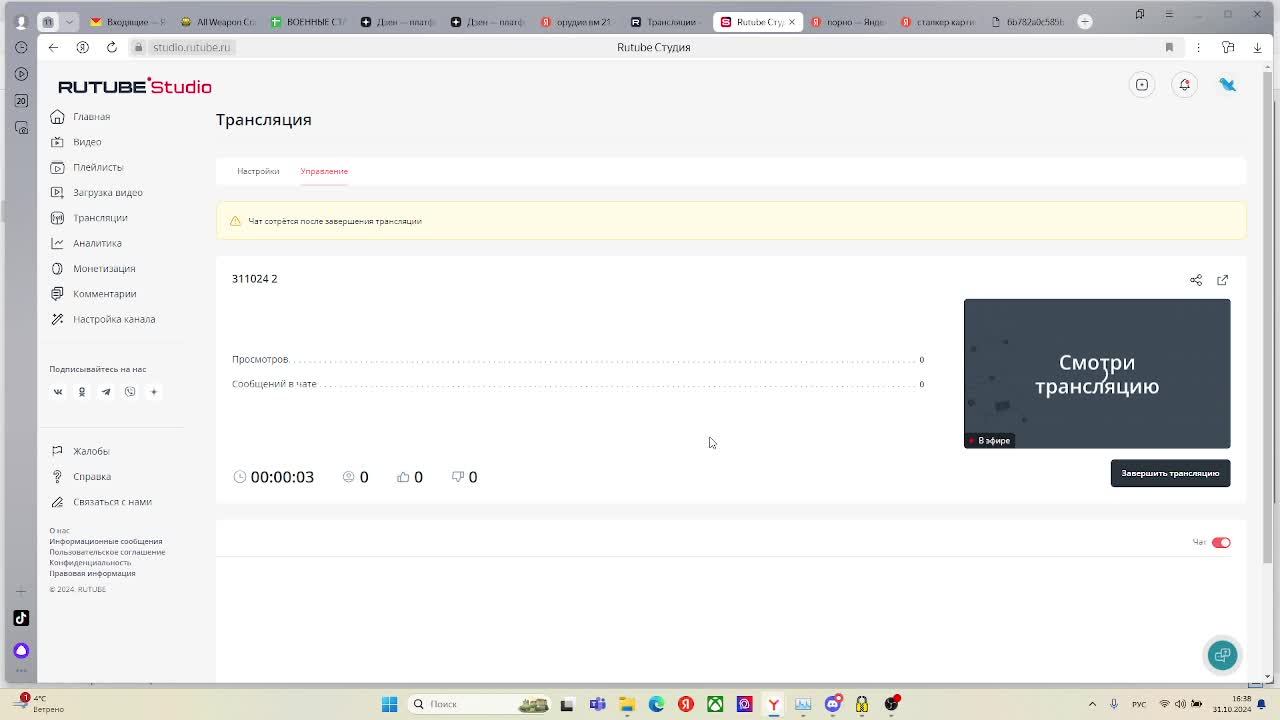1280x720 pixels.
Task: Open the Видео section
Action: 76,142
